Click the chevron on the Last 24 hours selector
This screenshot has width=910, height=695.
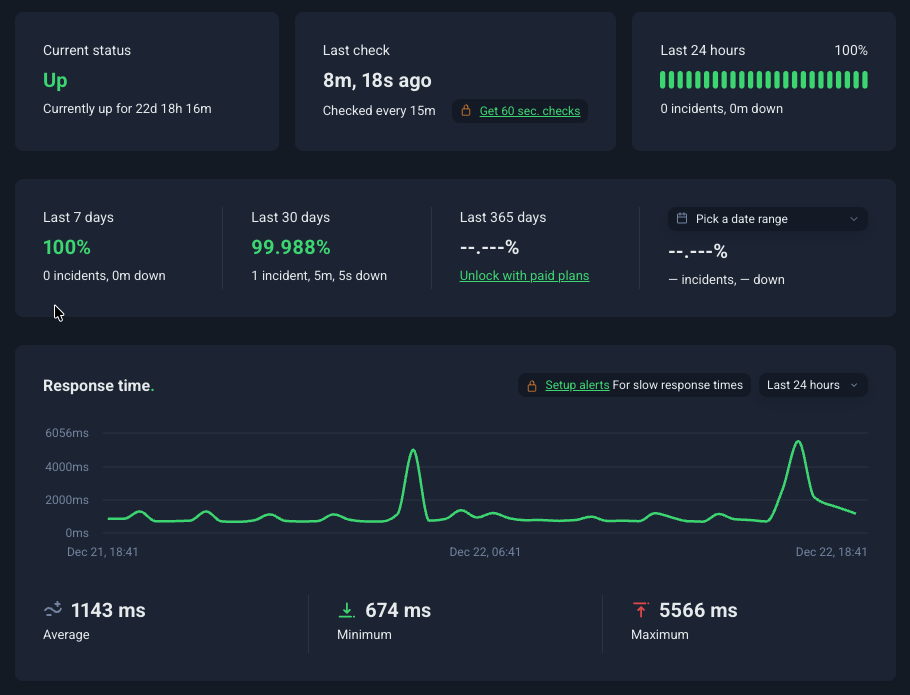855,385
